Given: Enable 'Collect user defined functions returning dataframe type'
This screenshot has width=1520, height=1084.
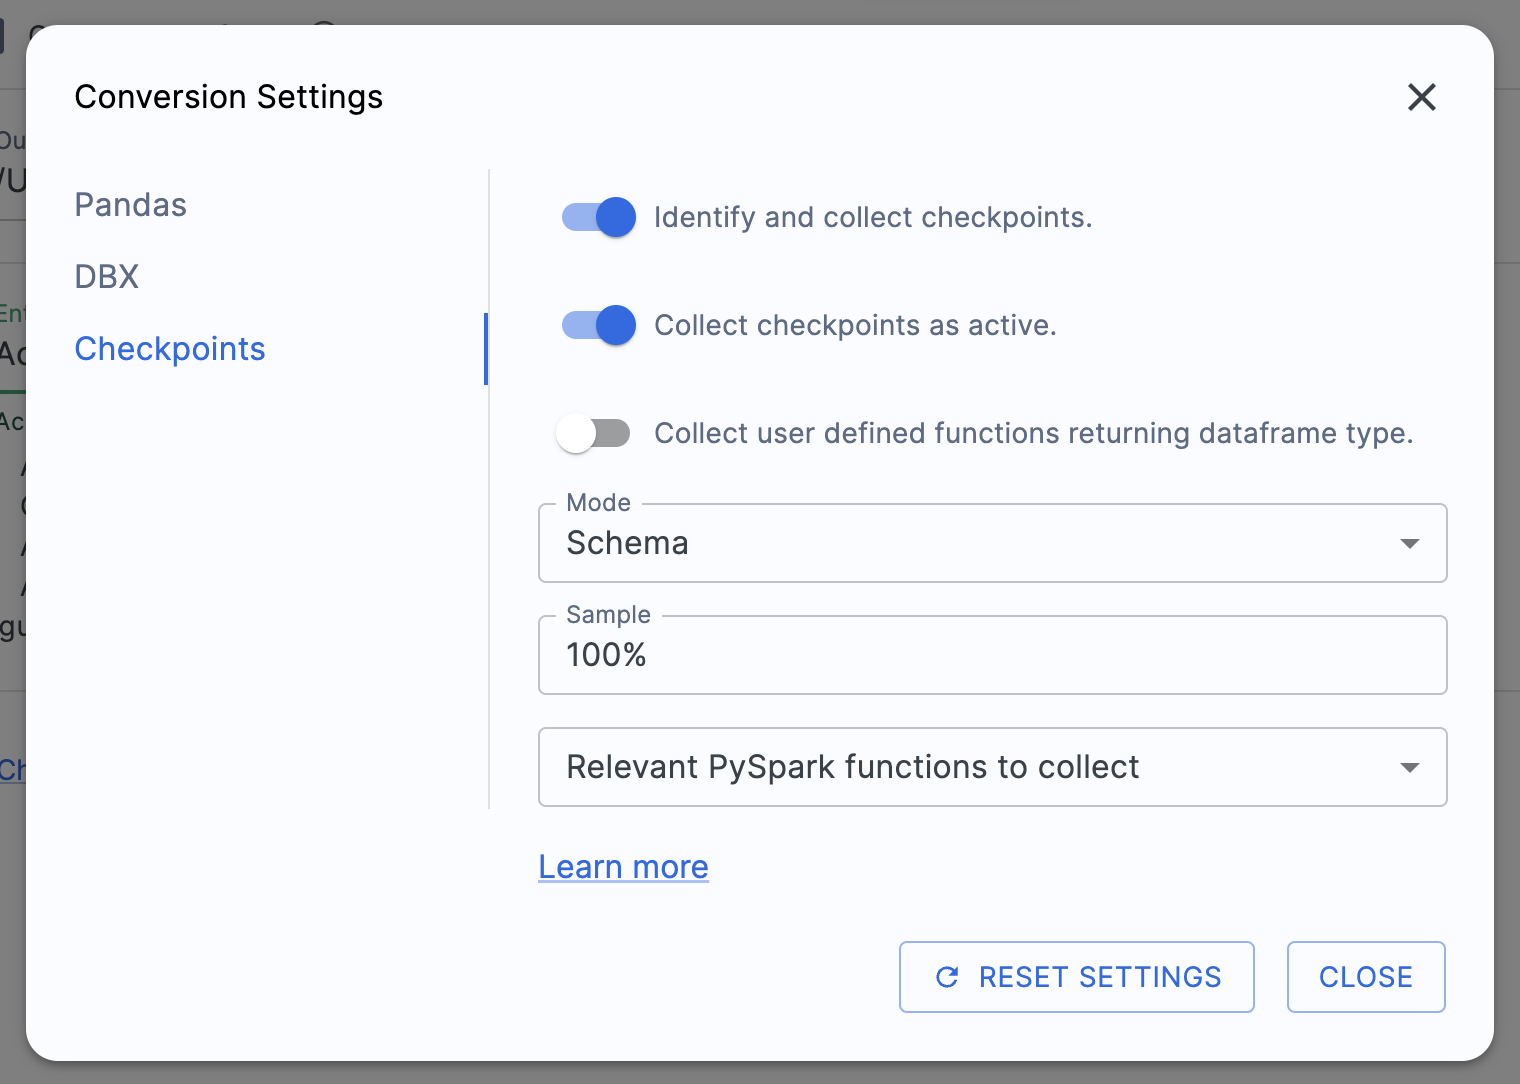Looking at the screenshot, I should click(594, 433).
